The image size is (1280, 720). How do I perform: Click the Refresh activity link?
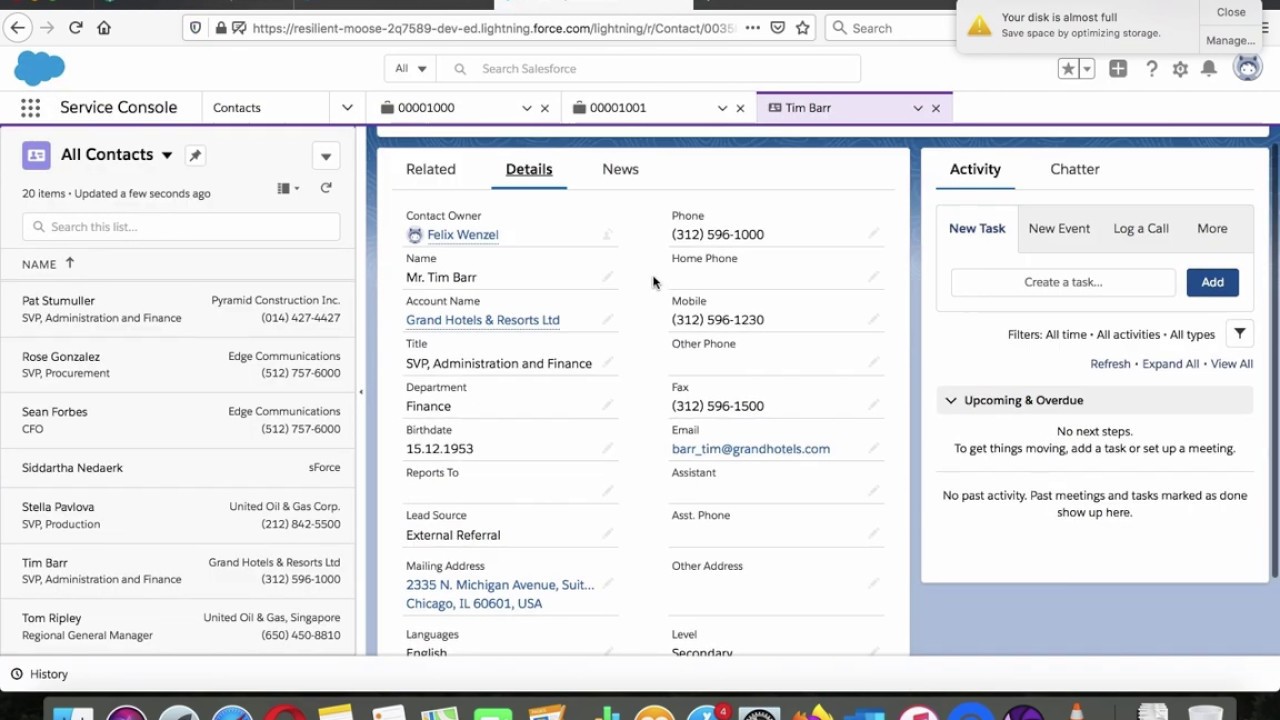[1110, 364]
